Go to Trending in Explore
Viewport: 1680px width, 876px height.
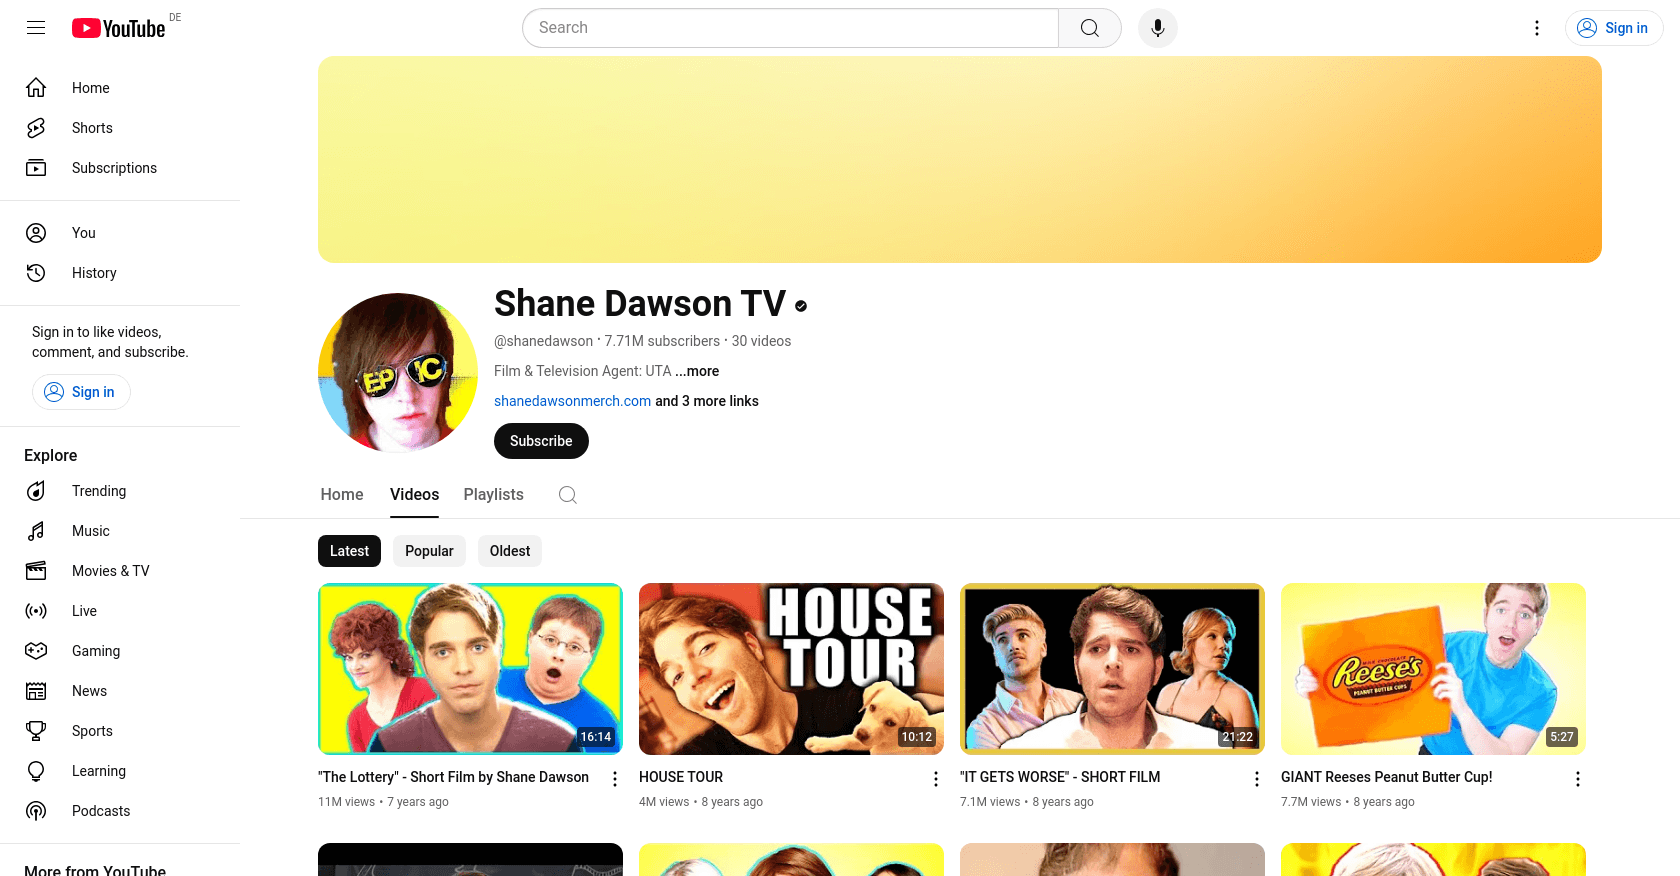click(x=98, y=491)
